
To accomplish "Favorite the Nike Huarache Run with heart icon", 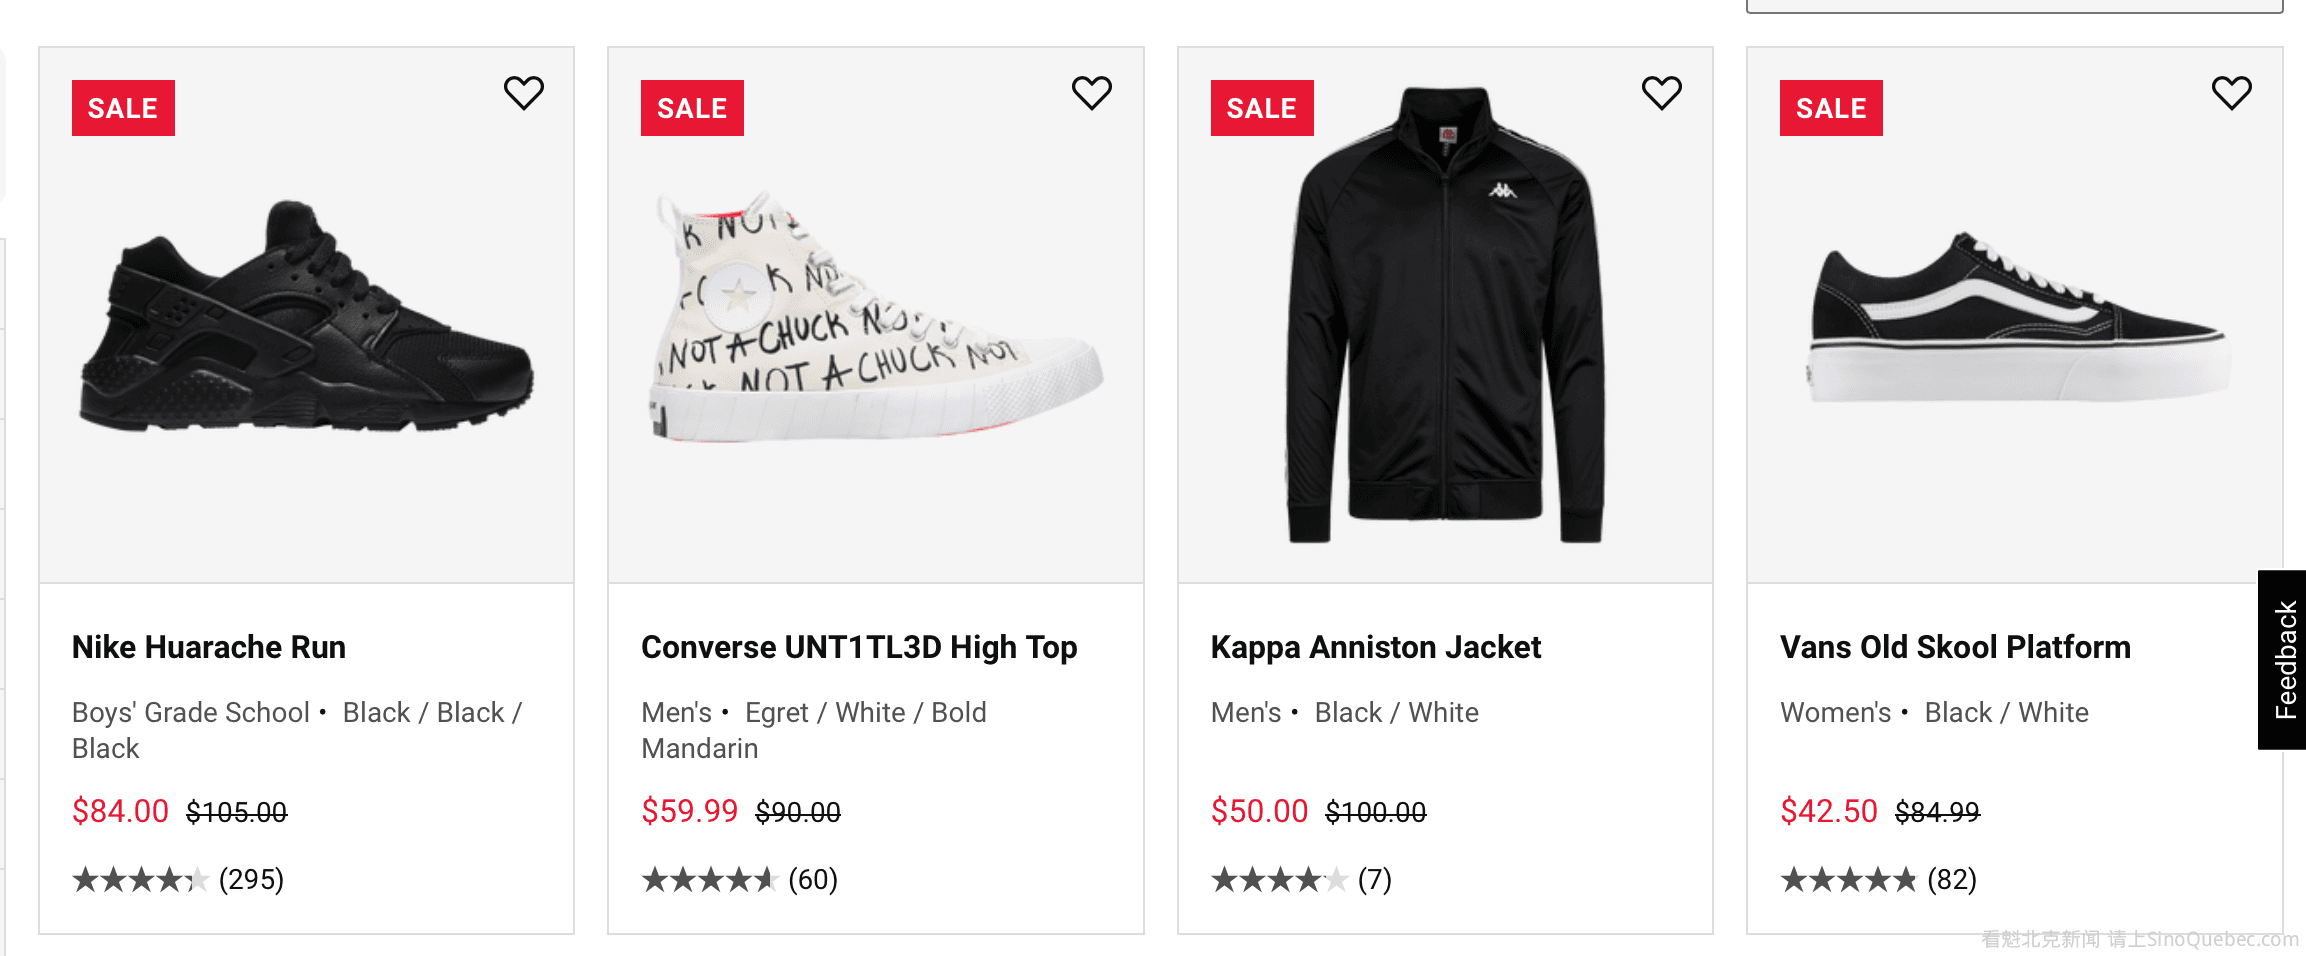I will (x=523, y=93).
